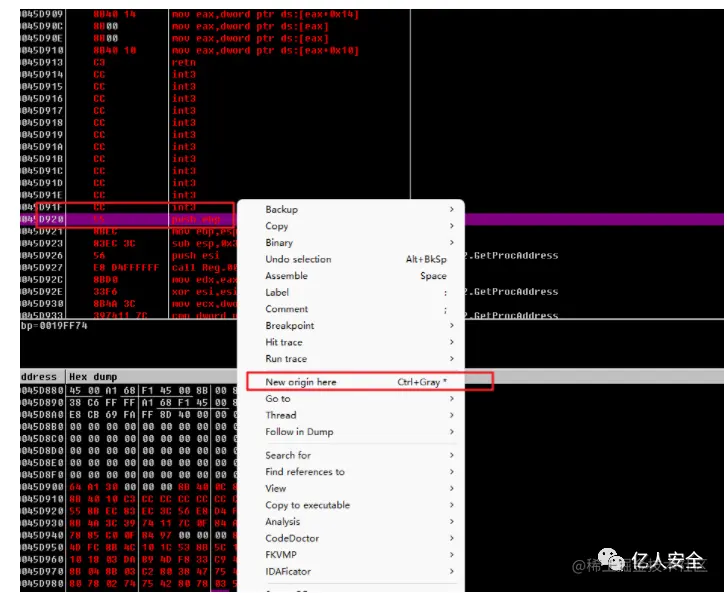Select Comment menu entry
This screenshot has width=727, height=593.
[351, 309]
